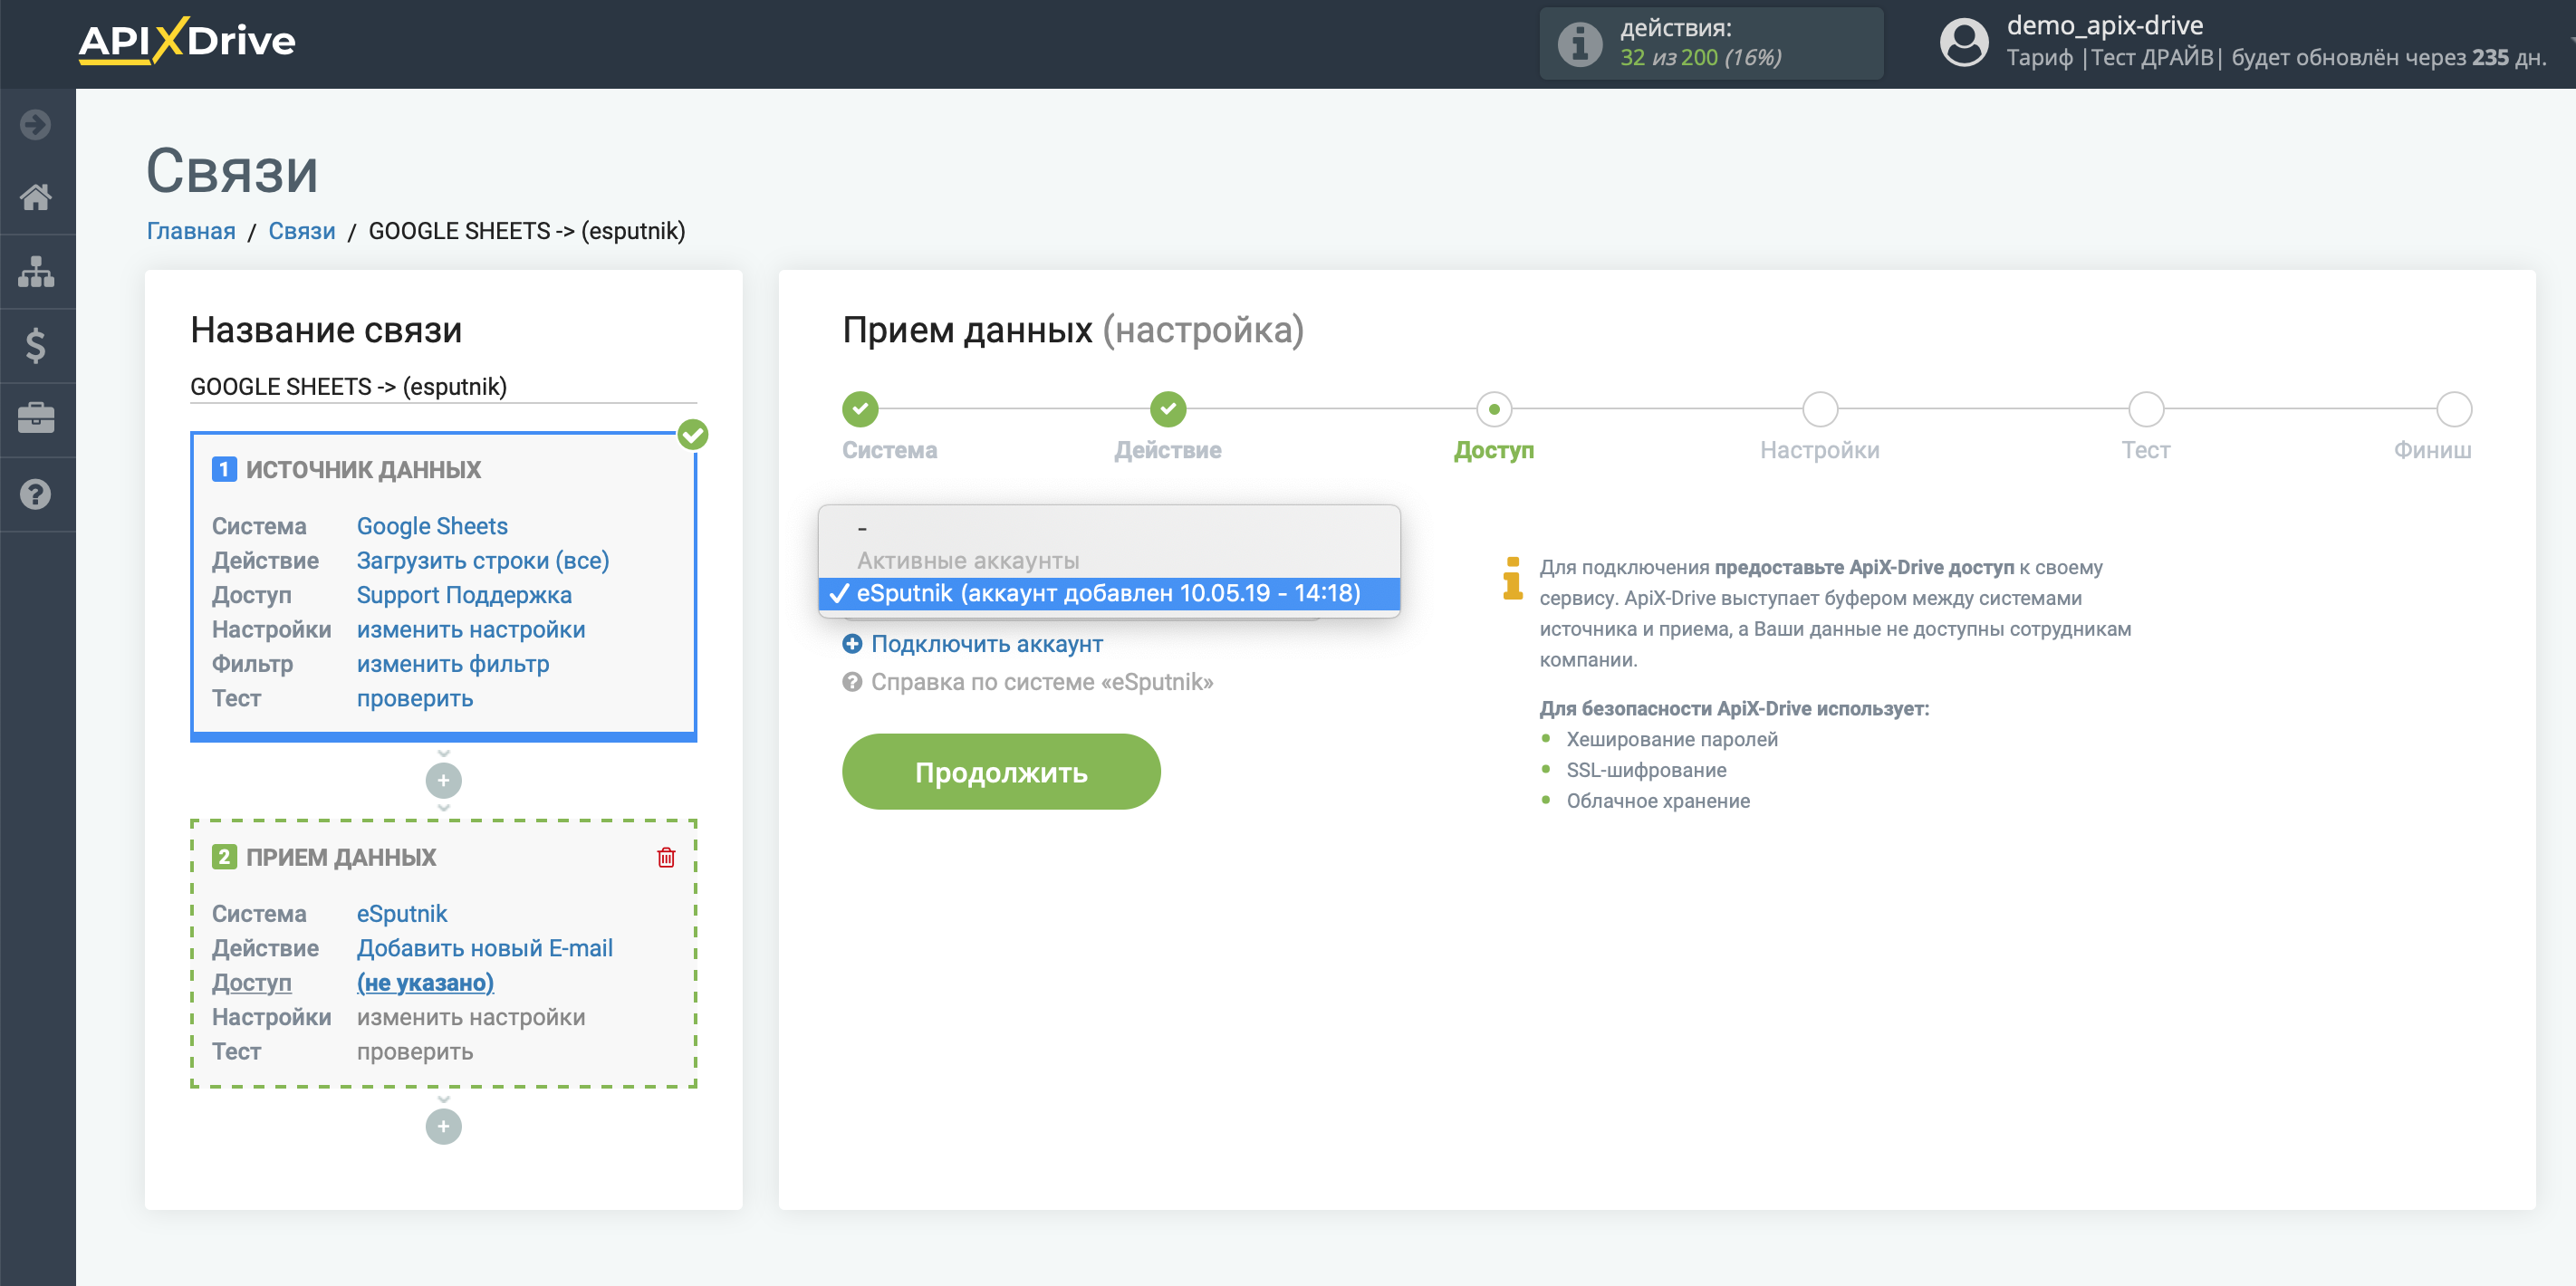Screen dimensions: 2576x1286
Task: Click Загрузить строки (все) action link
Action: 483,561
